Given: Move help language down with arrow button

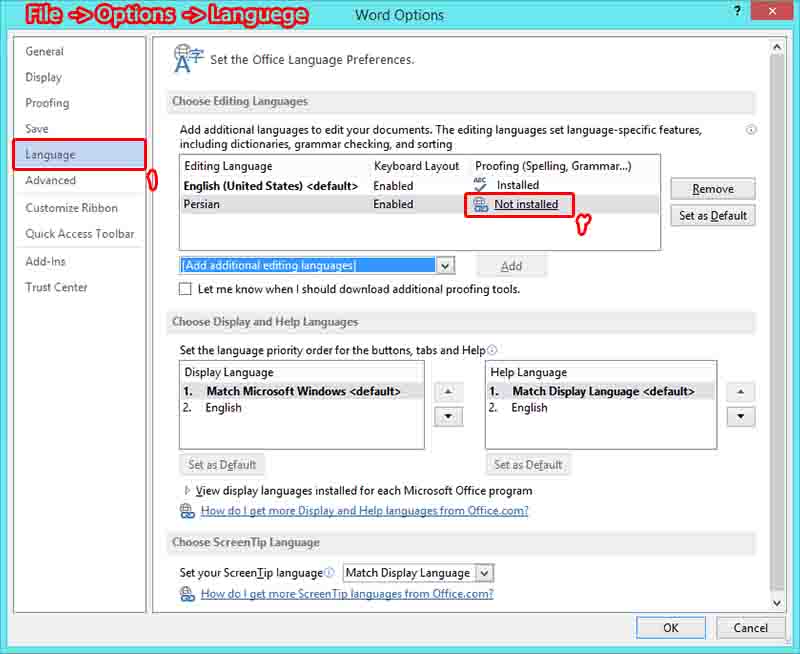Looking at the screenshot, I should pyautogui.click(x=741, y=417).
